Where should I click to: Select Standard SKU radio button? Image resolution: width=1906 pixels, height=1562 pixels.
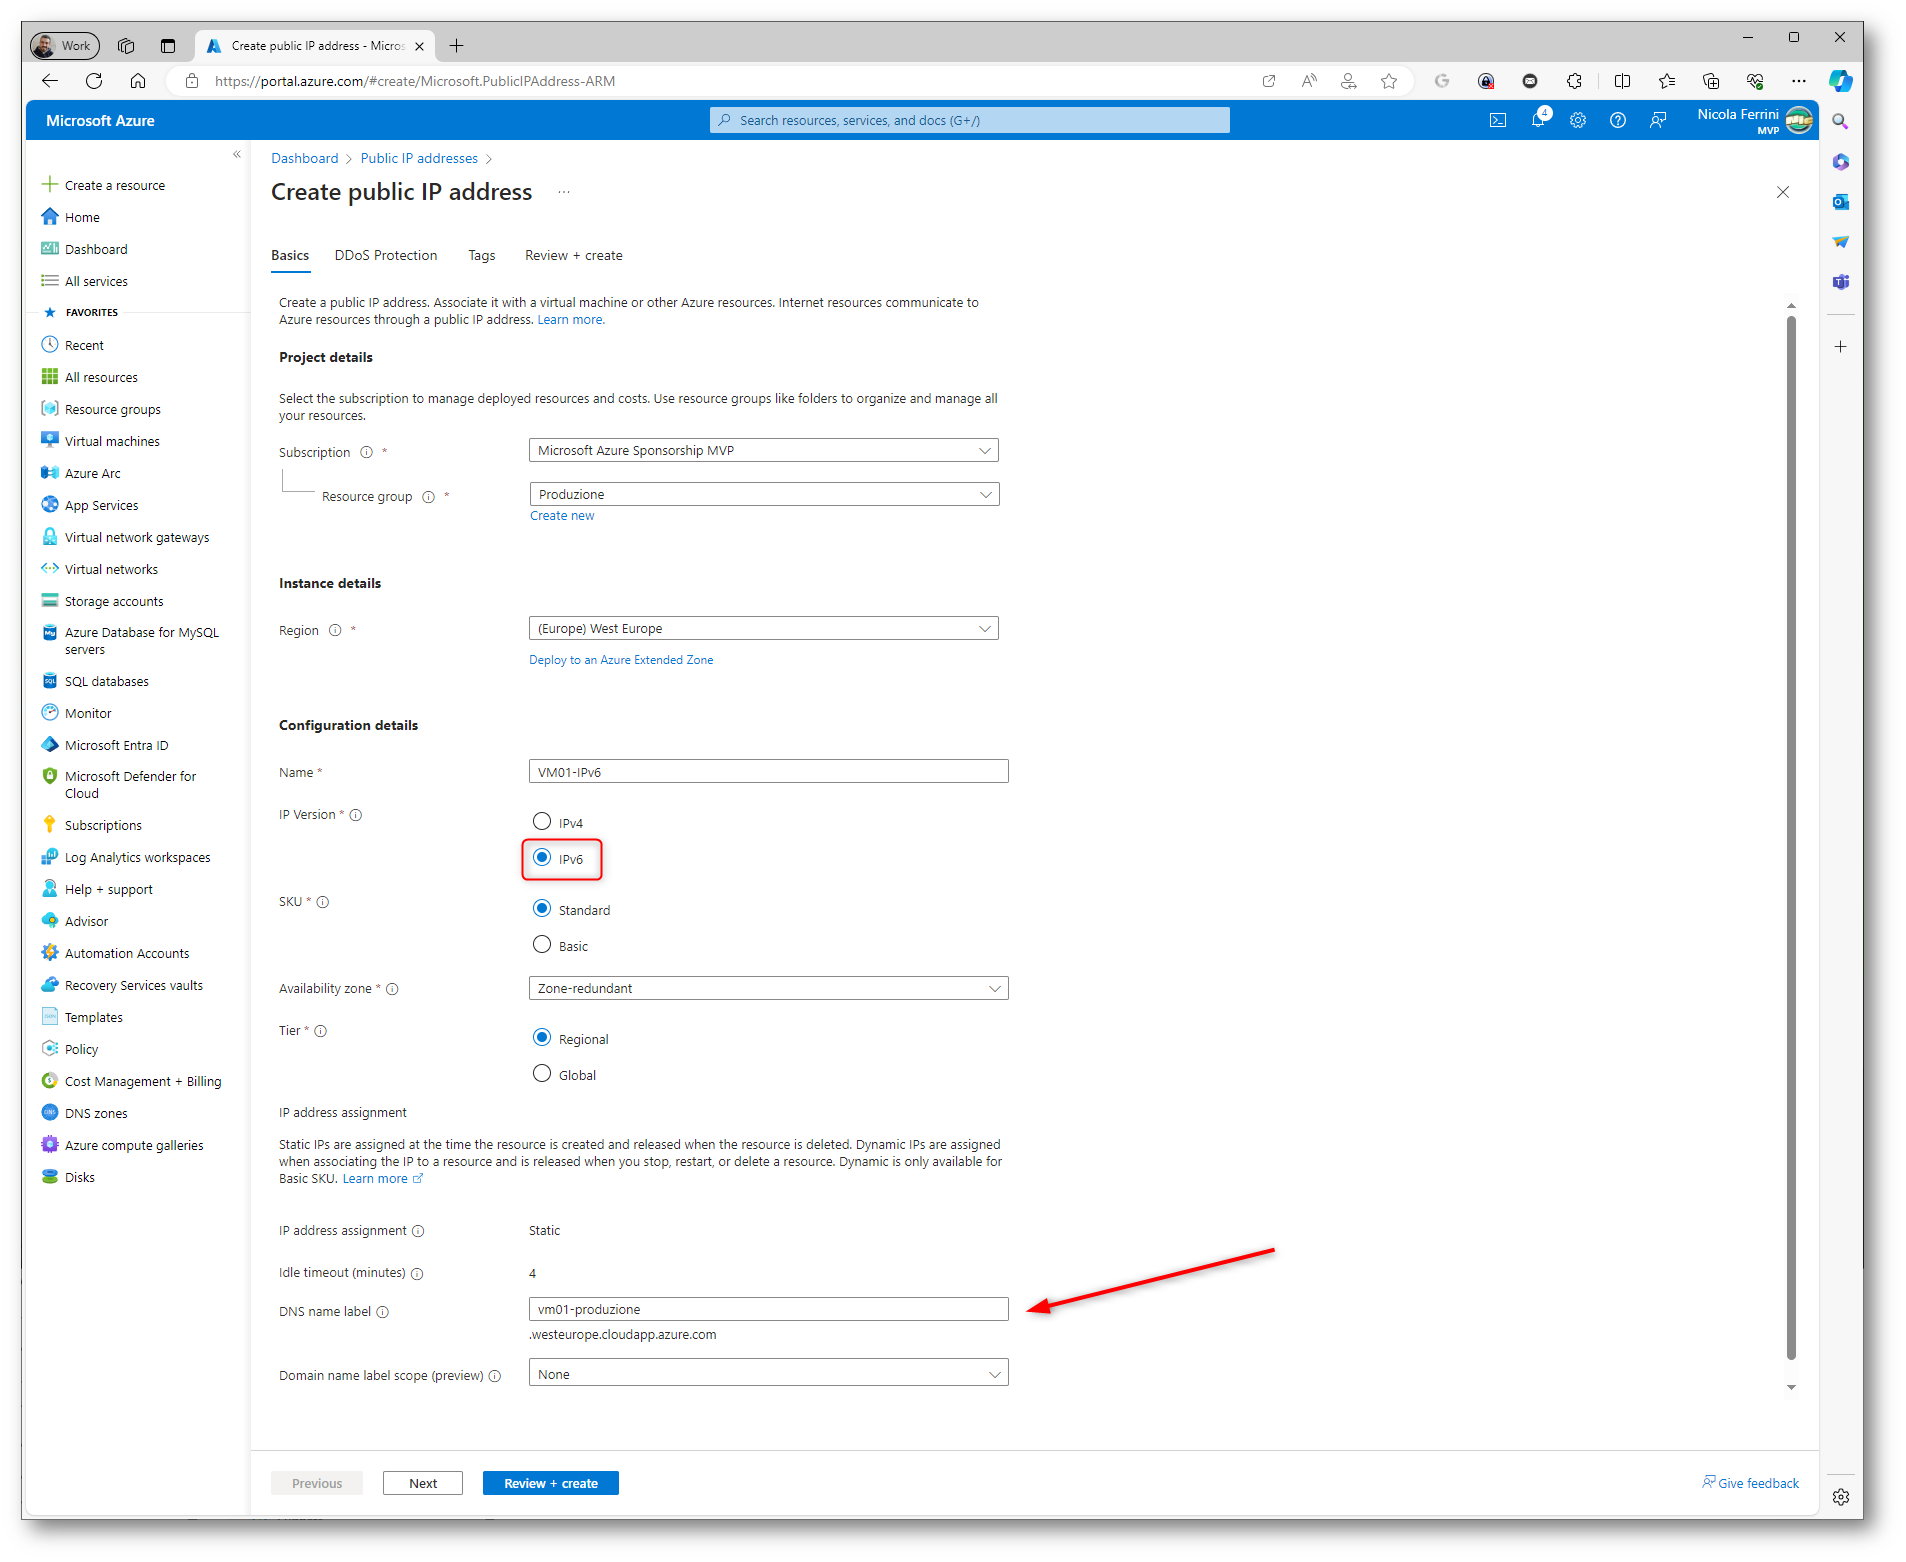point(542,908)
